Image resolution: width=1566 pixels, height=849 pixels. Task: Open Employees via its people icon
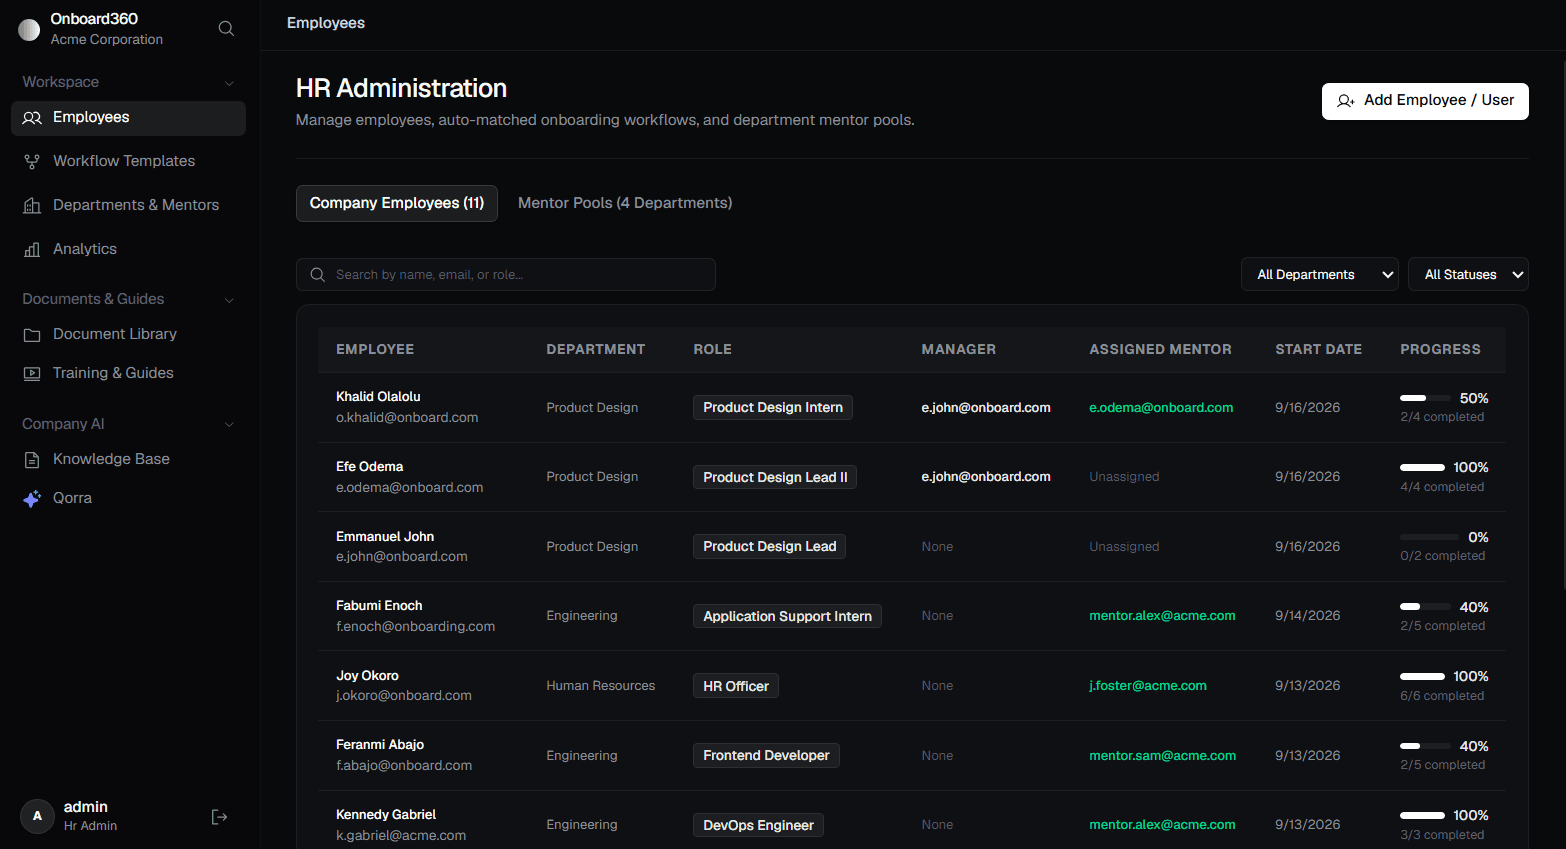point(32,118)
